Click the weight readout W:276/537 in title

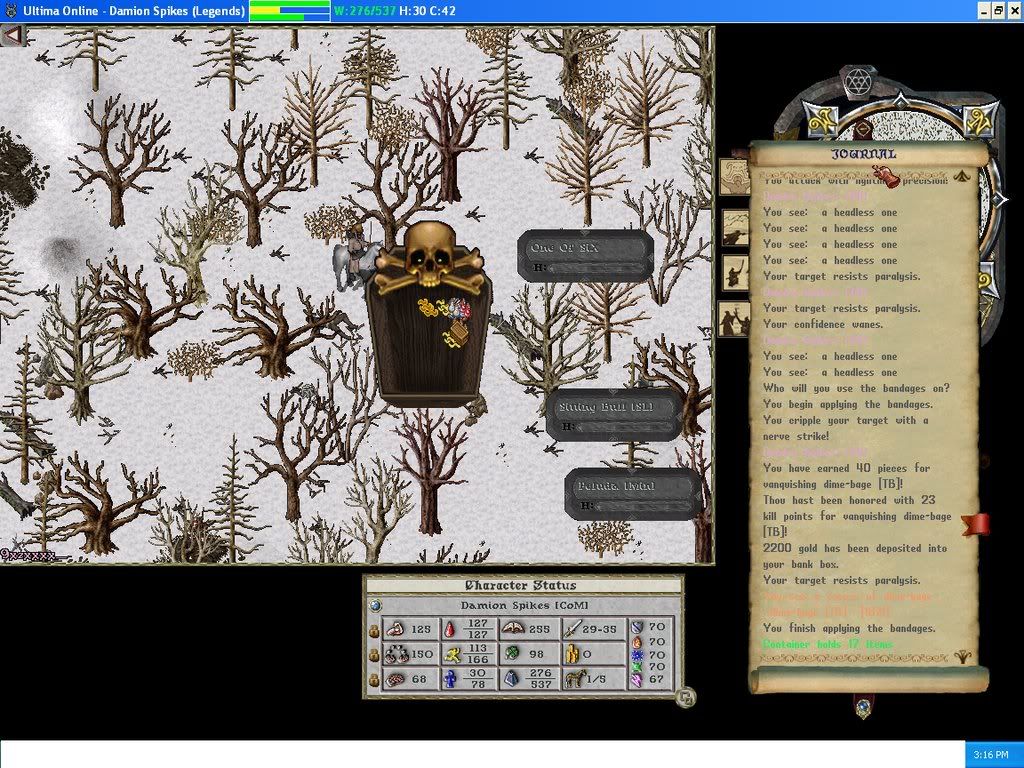(x=364, y=10)
